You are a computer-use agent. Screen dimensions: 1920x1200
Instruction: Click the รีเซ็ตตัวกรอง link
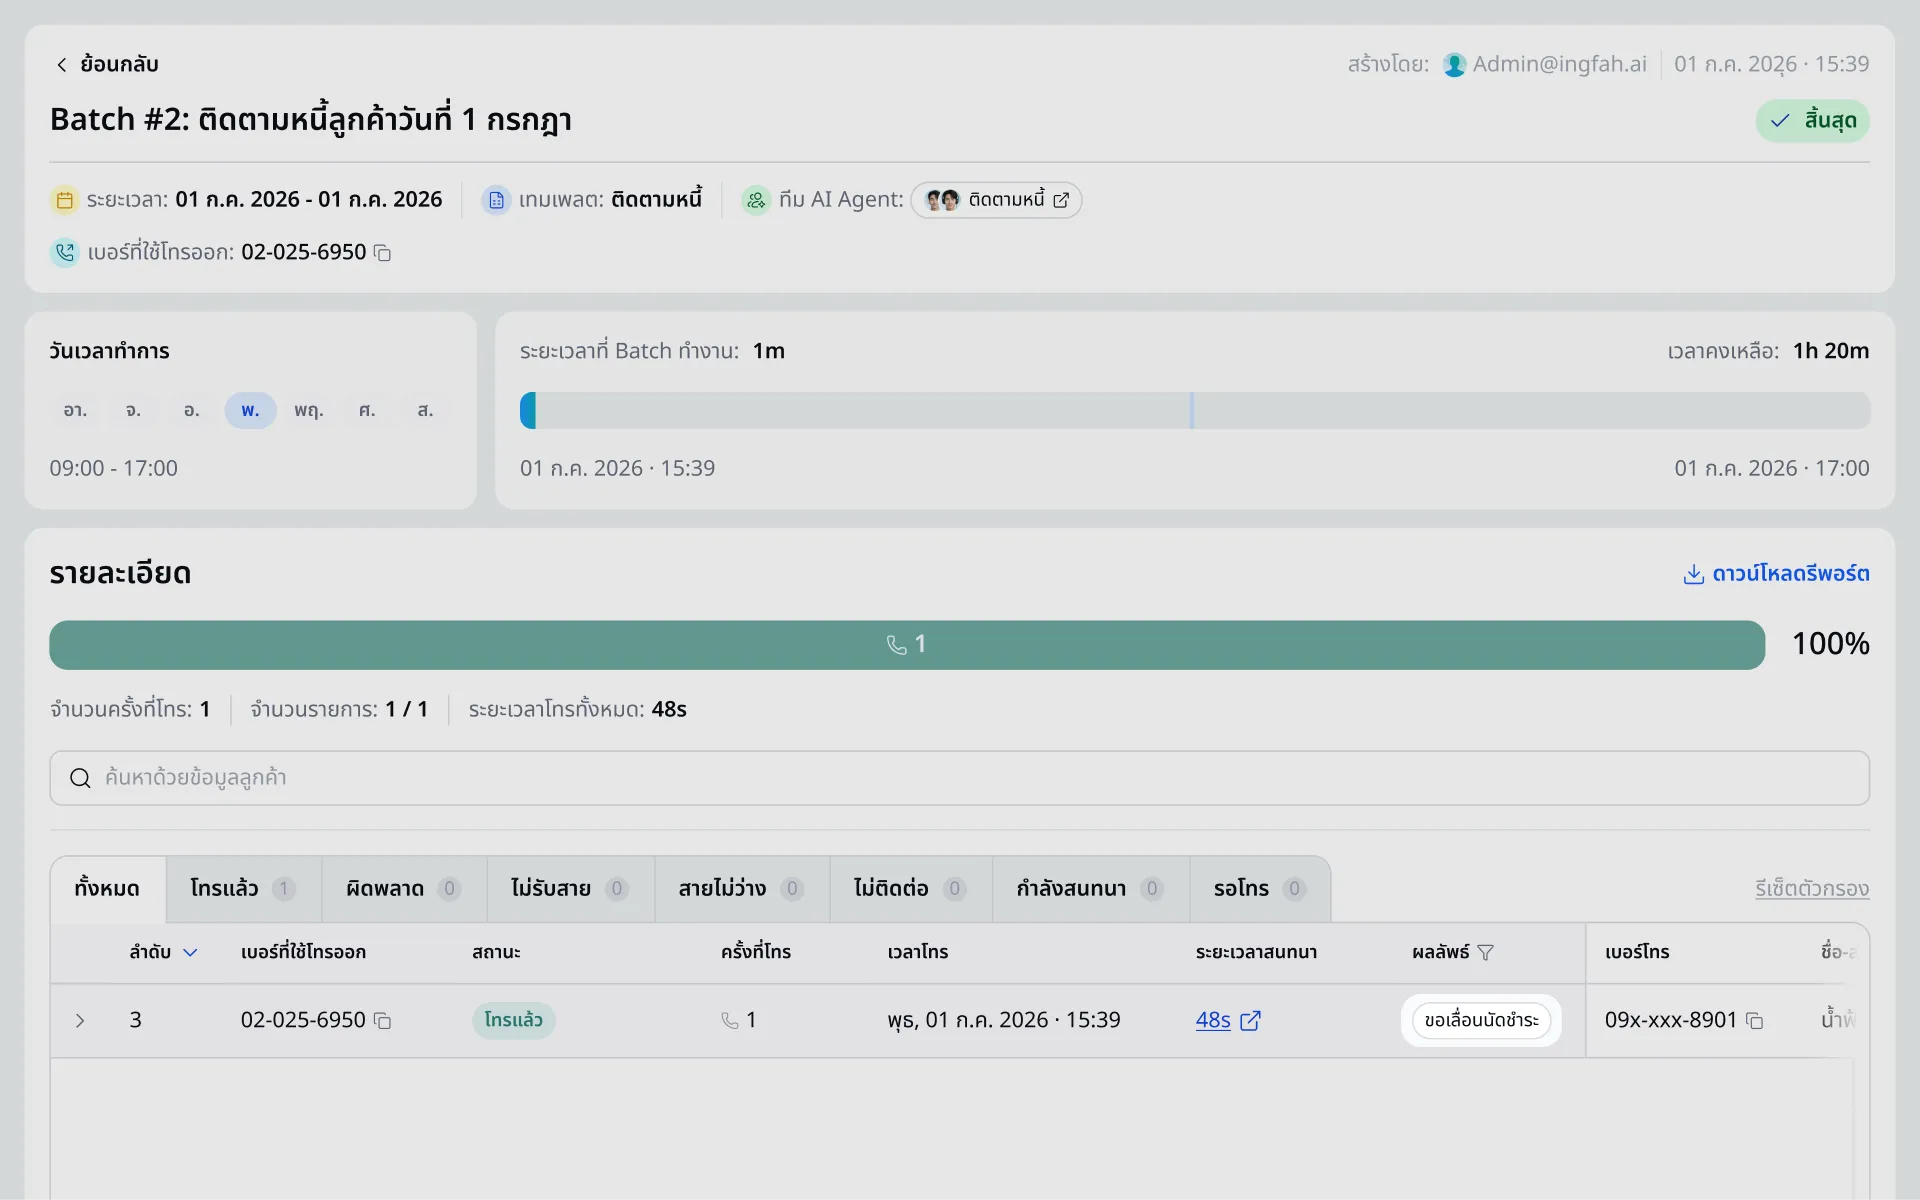point(1812,888)
